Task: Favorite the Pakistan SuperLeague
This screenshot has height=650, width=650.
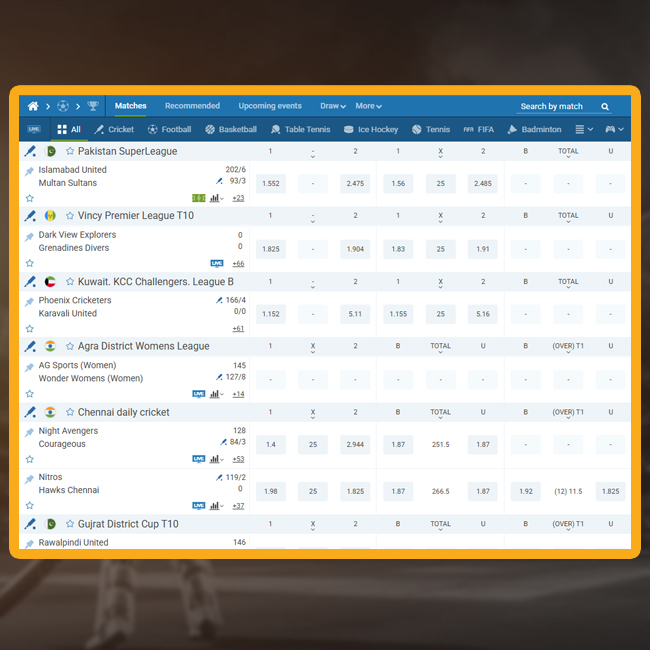Action: (x=70, y=151)
